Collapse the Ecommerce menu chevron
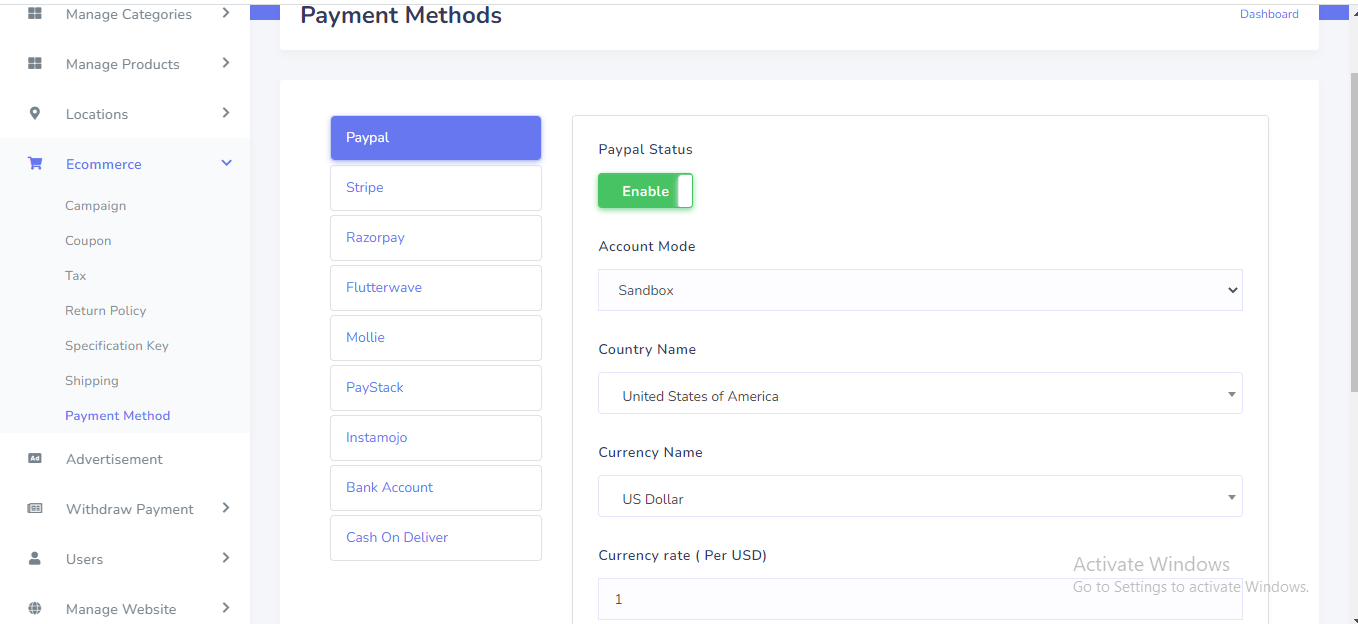Screen dimensions: 1358x624 point(226,163)
